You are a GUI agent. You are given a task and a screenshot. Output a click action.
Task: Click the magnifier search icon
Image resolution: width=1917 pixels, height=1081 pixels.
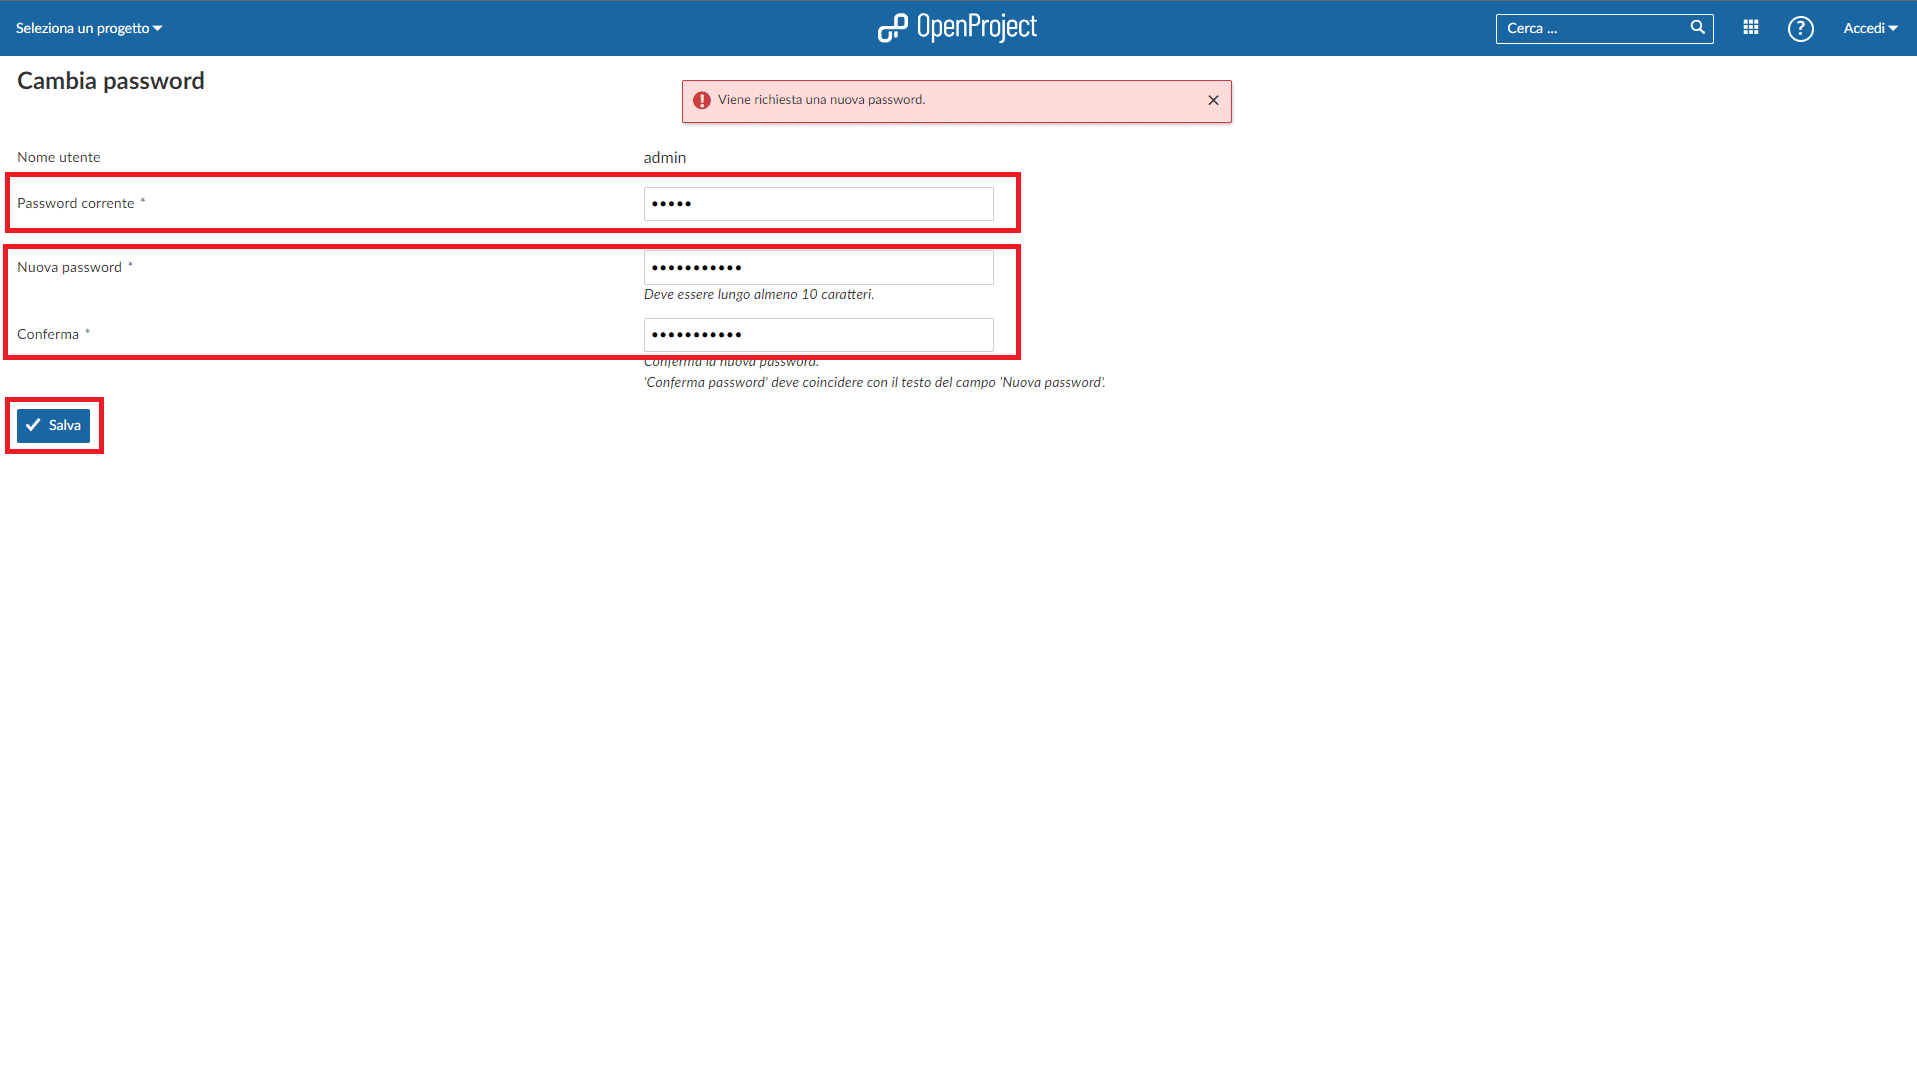[1697, 28]
